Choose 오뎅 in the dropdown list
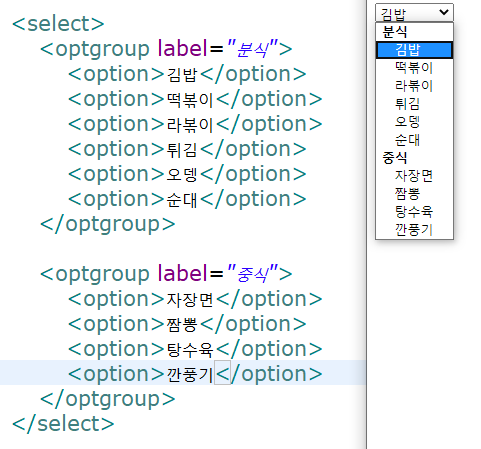 [x=414, y=122]
